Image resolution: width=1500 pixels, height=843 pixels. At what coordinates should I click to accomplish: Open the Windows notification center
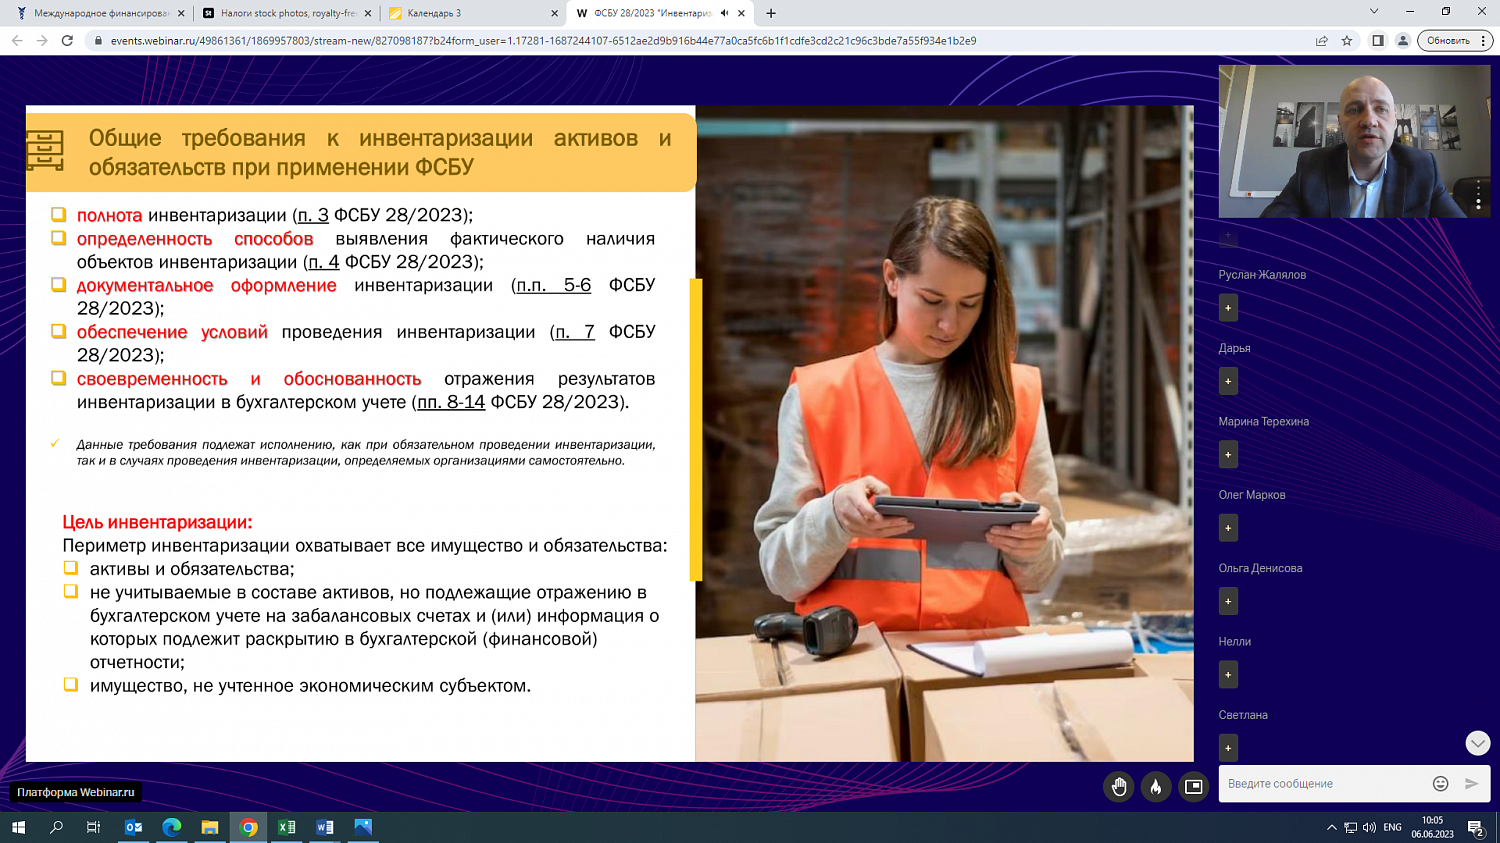(x=1476, y=827)
